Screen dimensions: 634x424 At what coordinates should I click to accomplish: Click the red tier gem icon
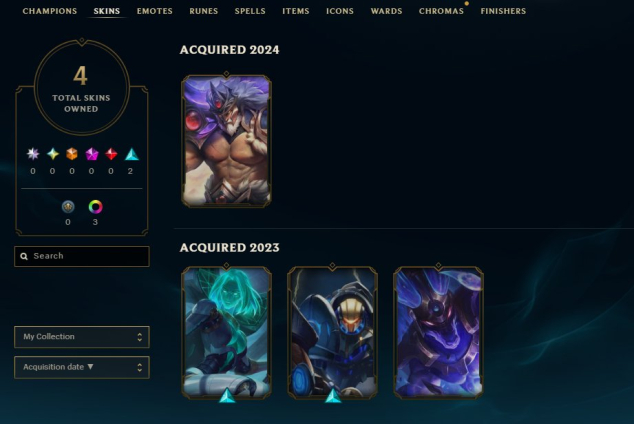point(111,154)
